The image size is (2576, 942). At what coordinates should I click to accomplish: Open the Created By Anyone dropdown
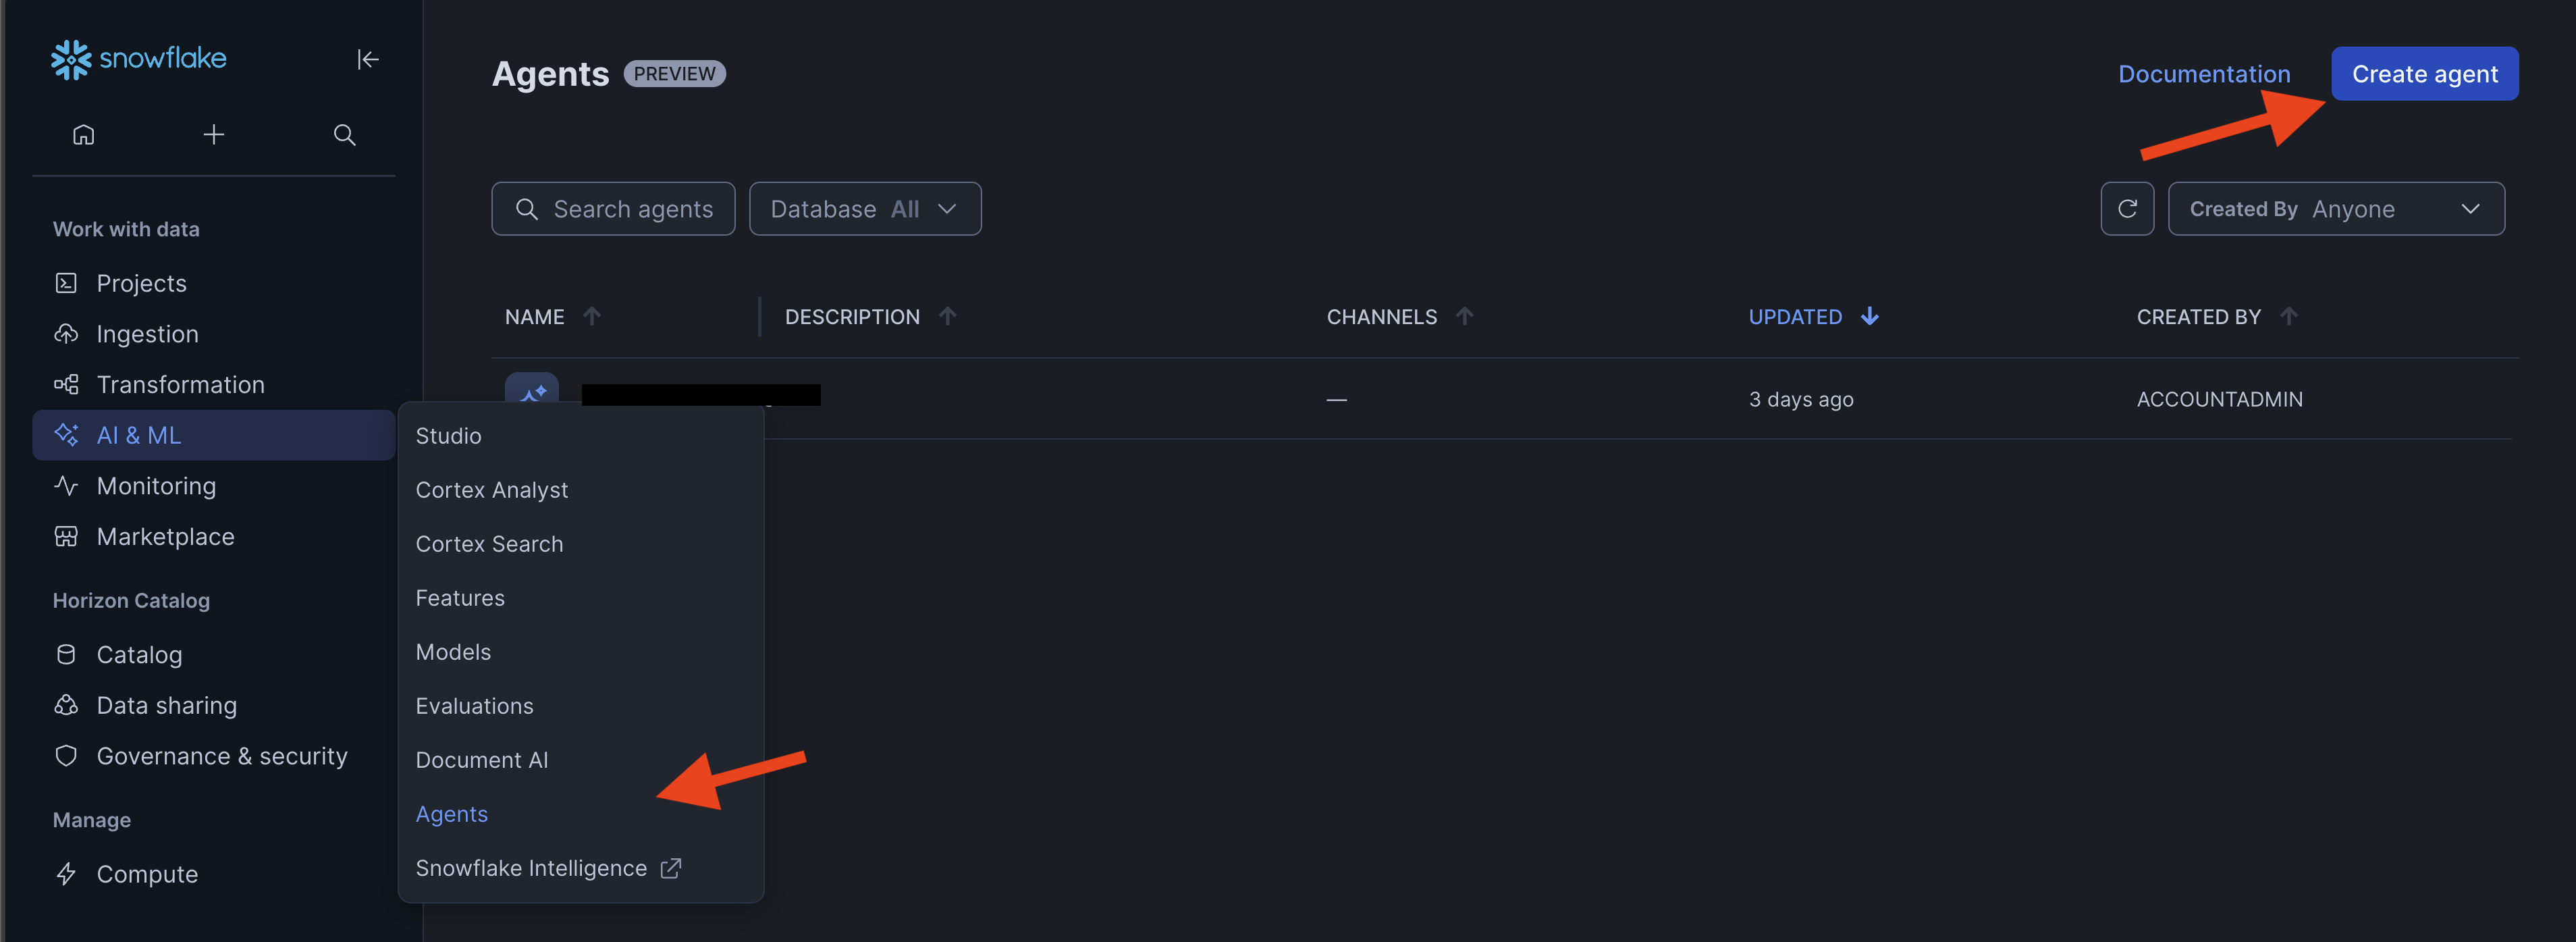point(2336,209)
